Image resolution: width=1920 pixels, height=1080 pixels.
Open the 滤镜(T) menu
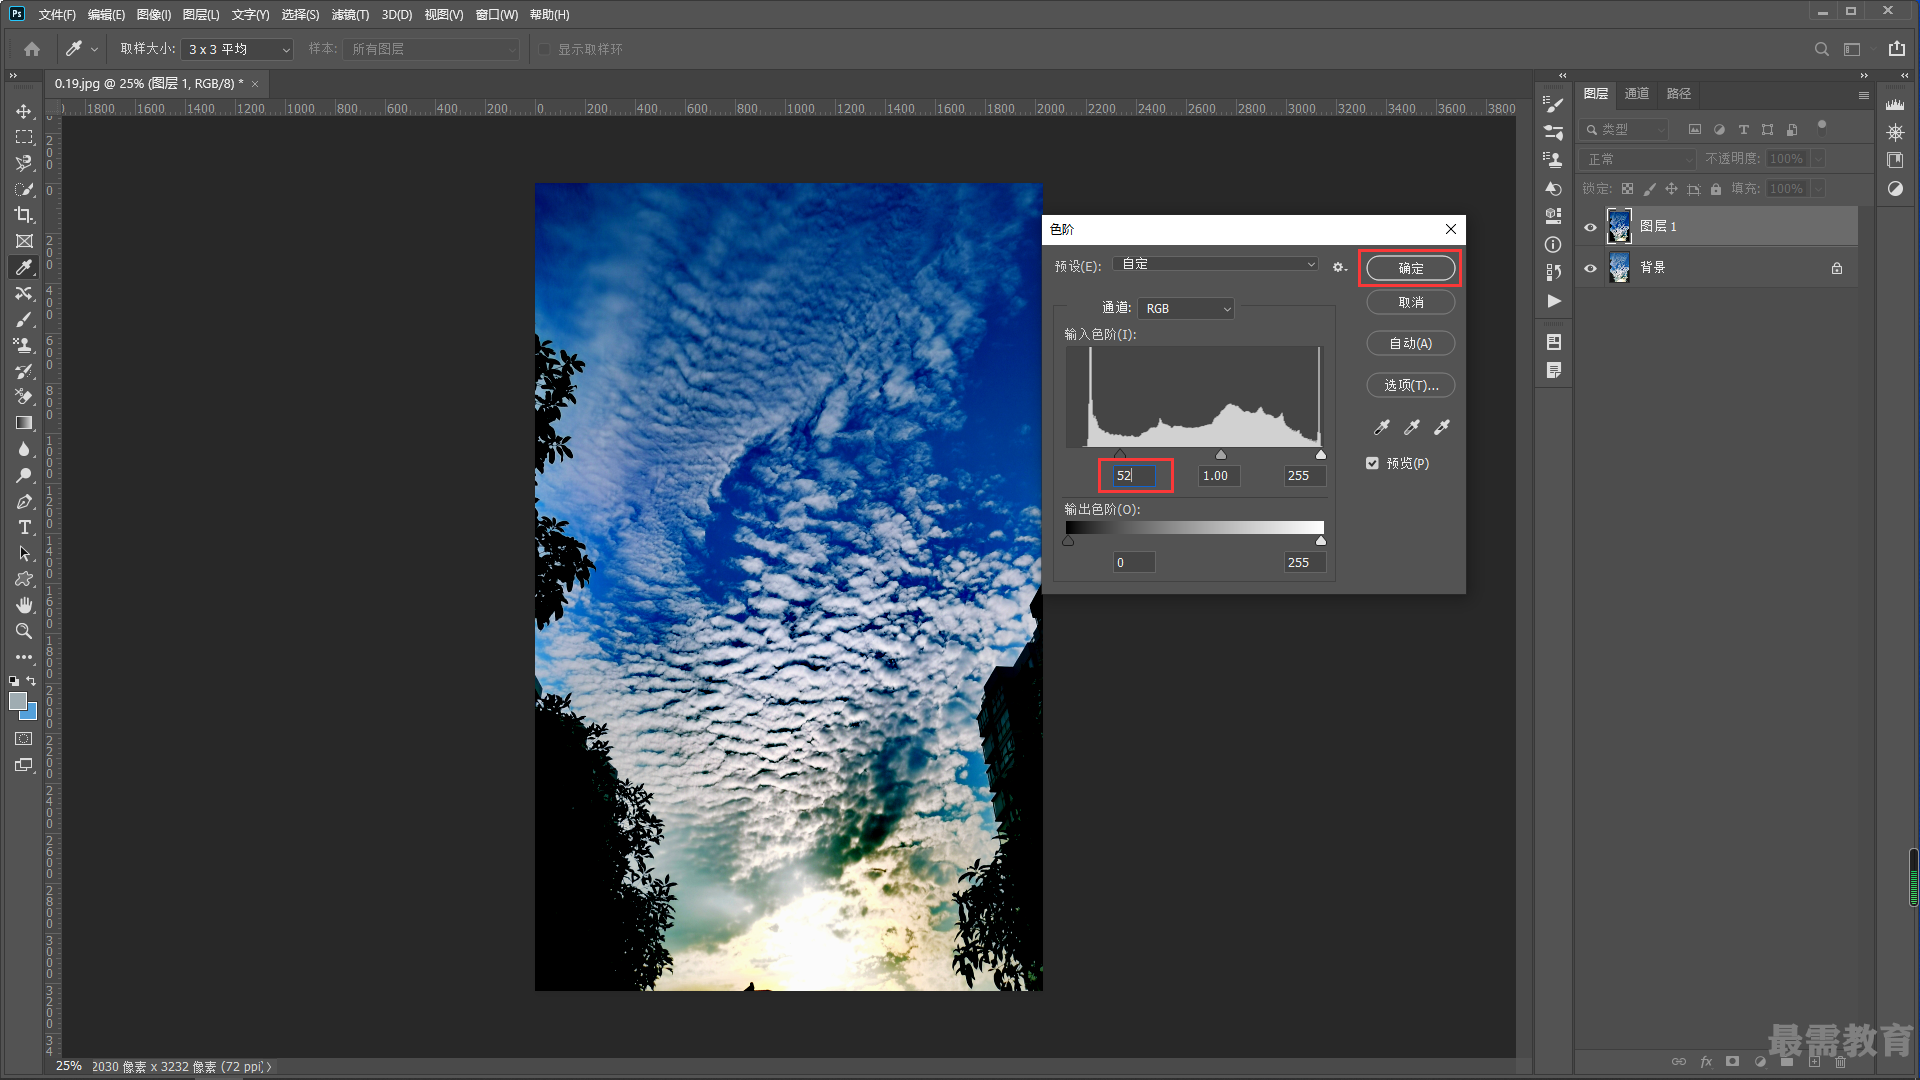[350, 15]
